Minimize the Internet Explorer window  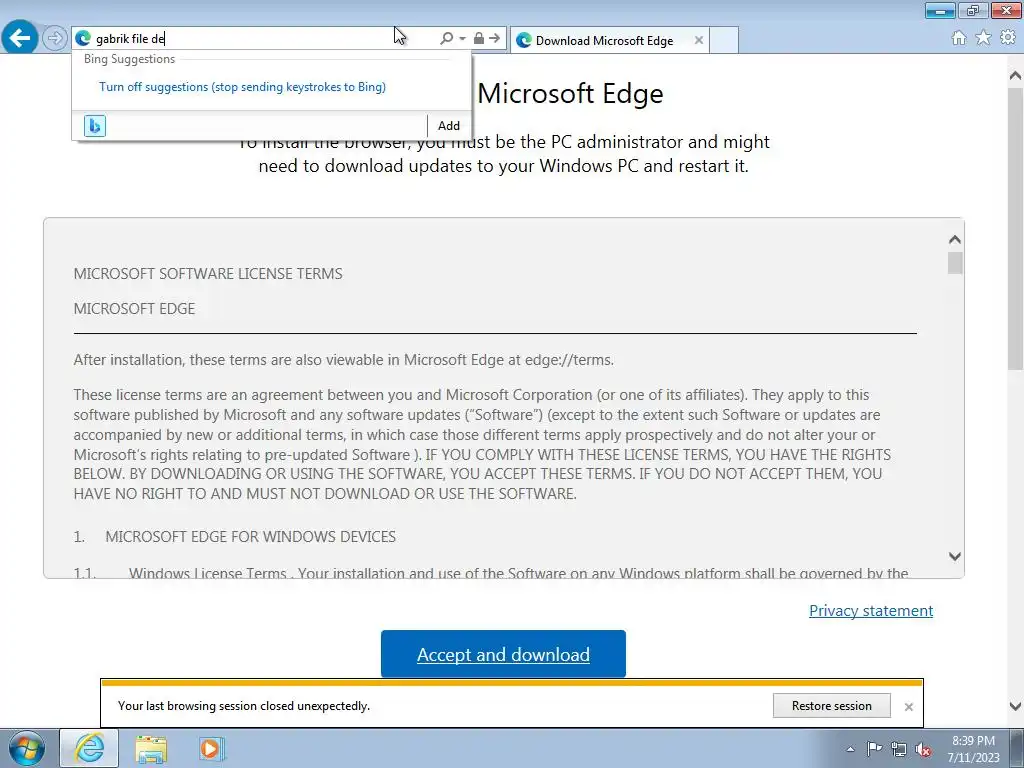pos(940,10)
